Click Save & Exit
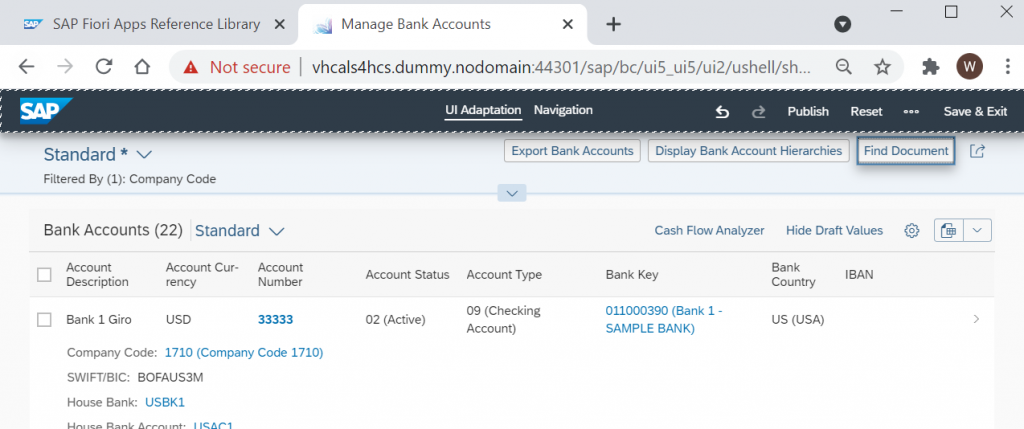1024x429 pixels. [975, 112]
